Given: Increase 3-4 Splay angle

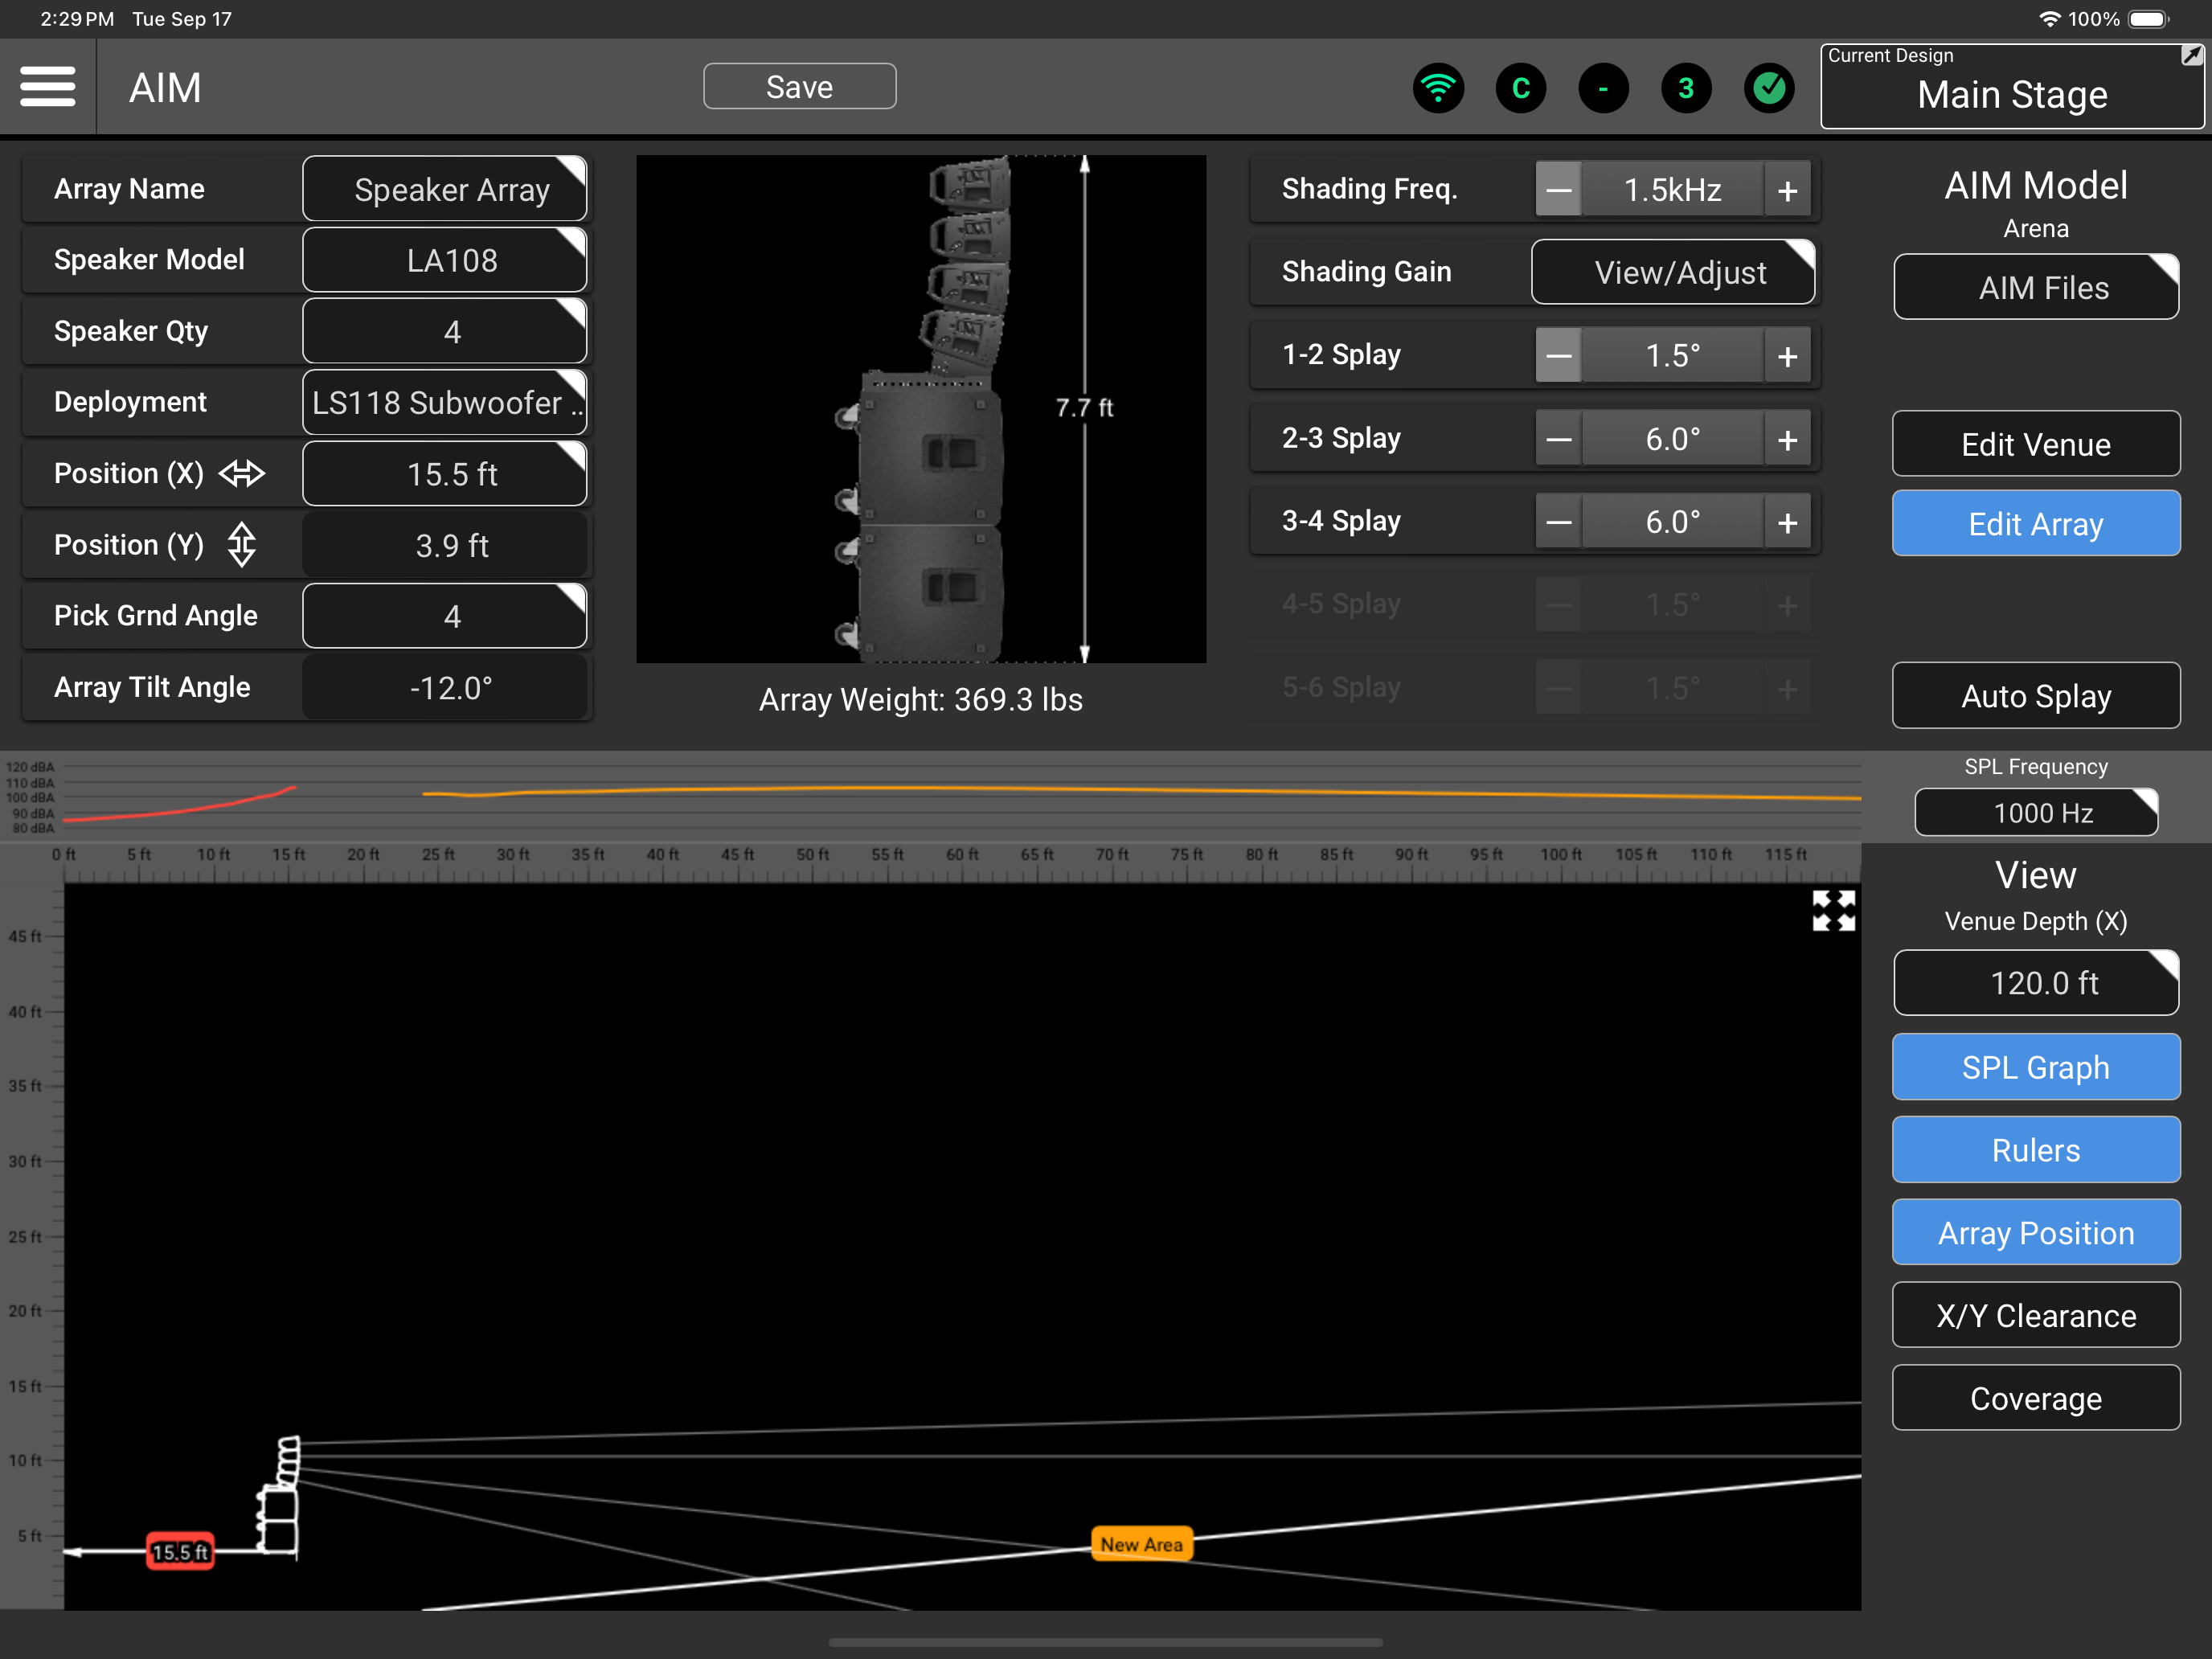Looking at the screenshot, I should tap(1788, 521).
